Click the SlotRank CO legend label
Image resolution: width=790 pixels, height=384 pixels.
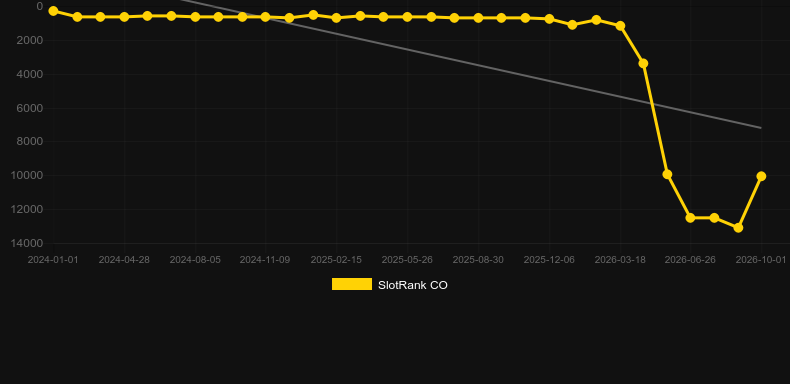coord(413,285)
